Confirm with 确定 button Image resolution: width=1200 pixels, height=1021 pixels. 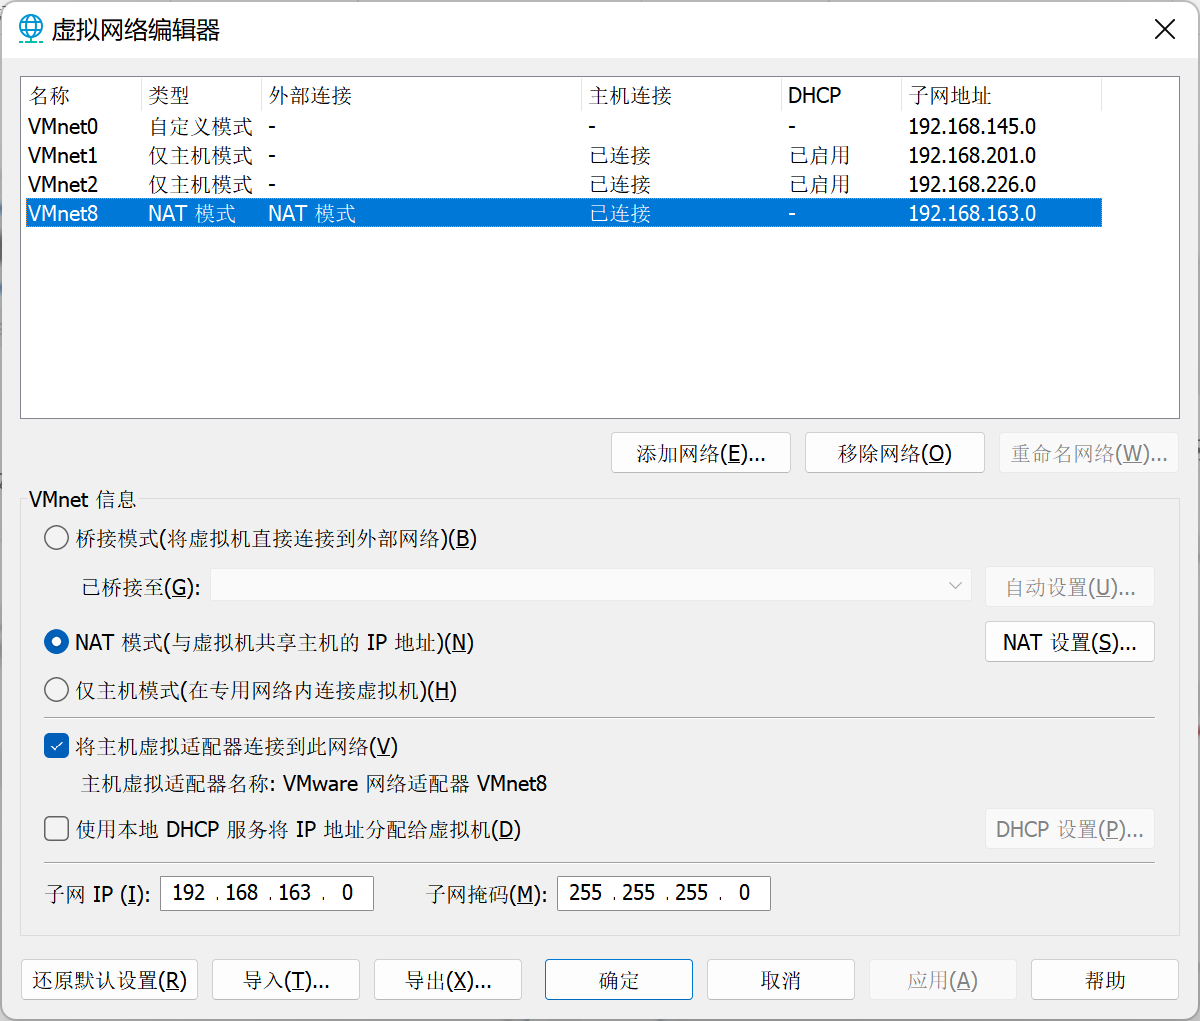coord(619,980)
